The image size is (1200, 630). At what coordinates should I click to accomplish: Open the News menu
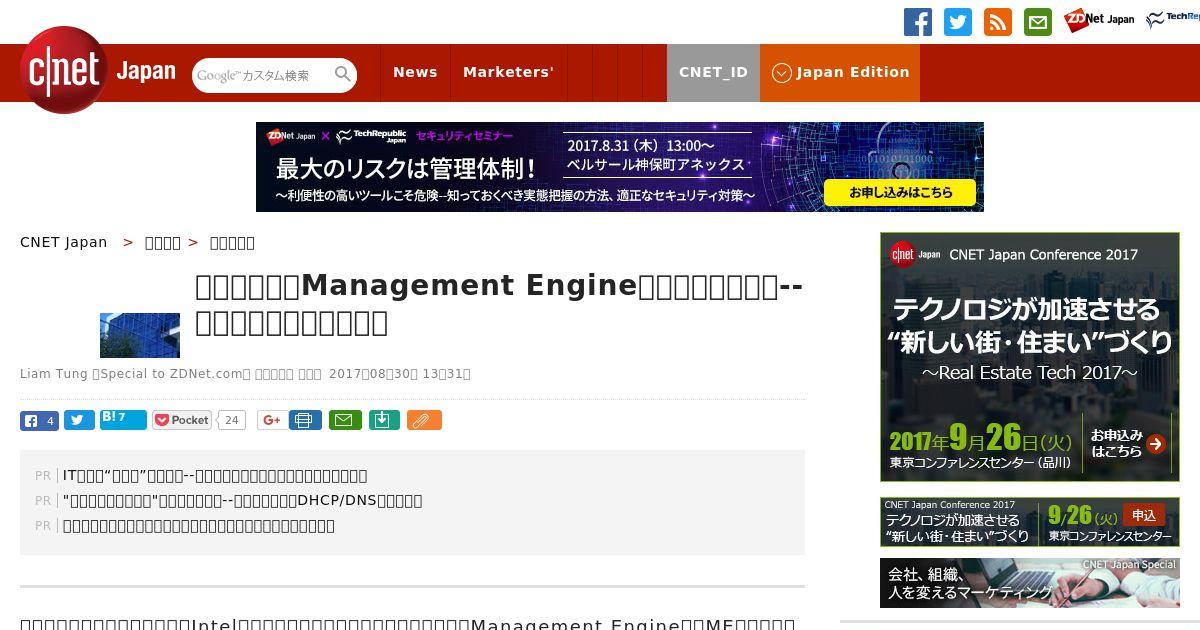point(415,72)
